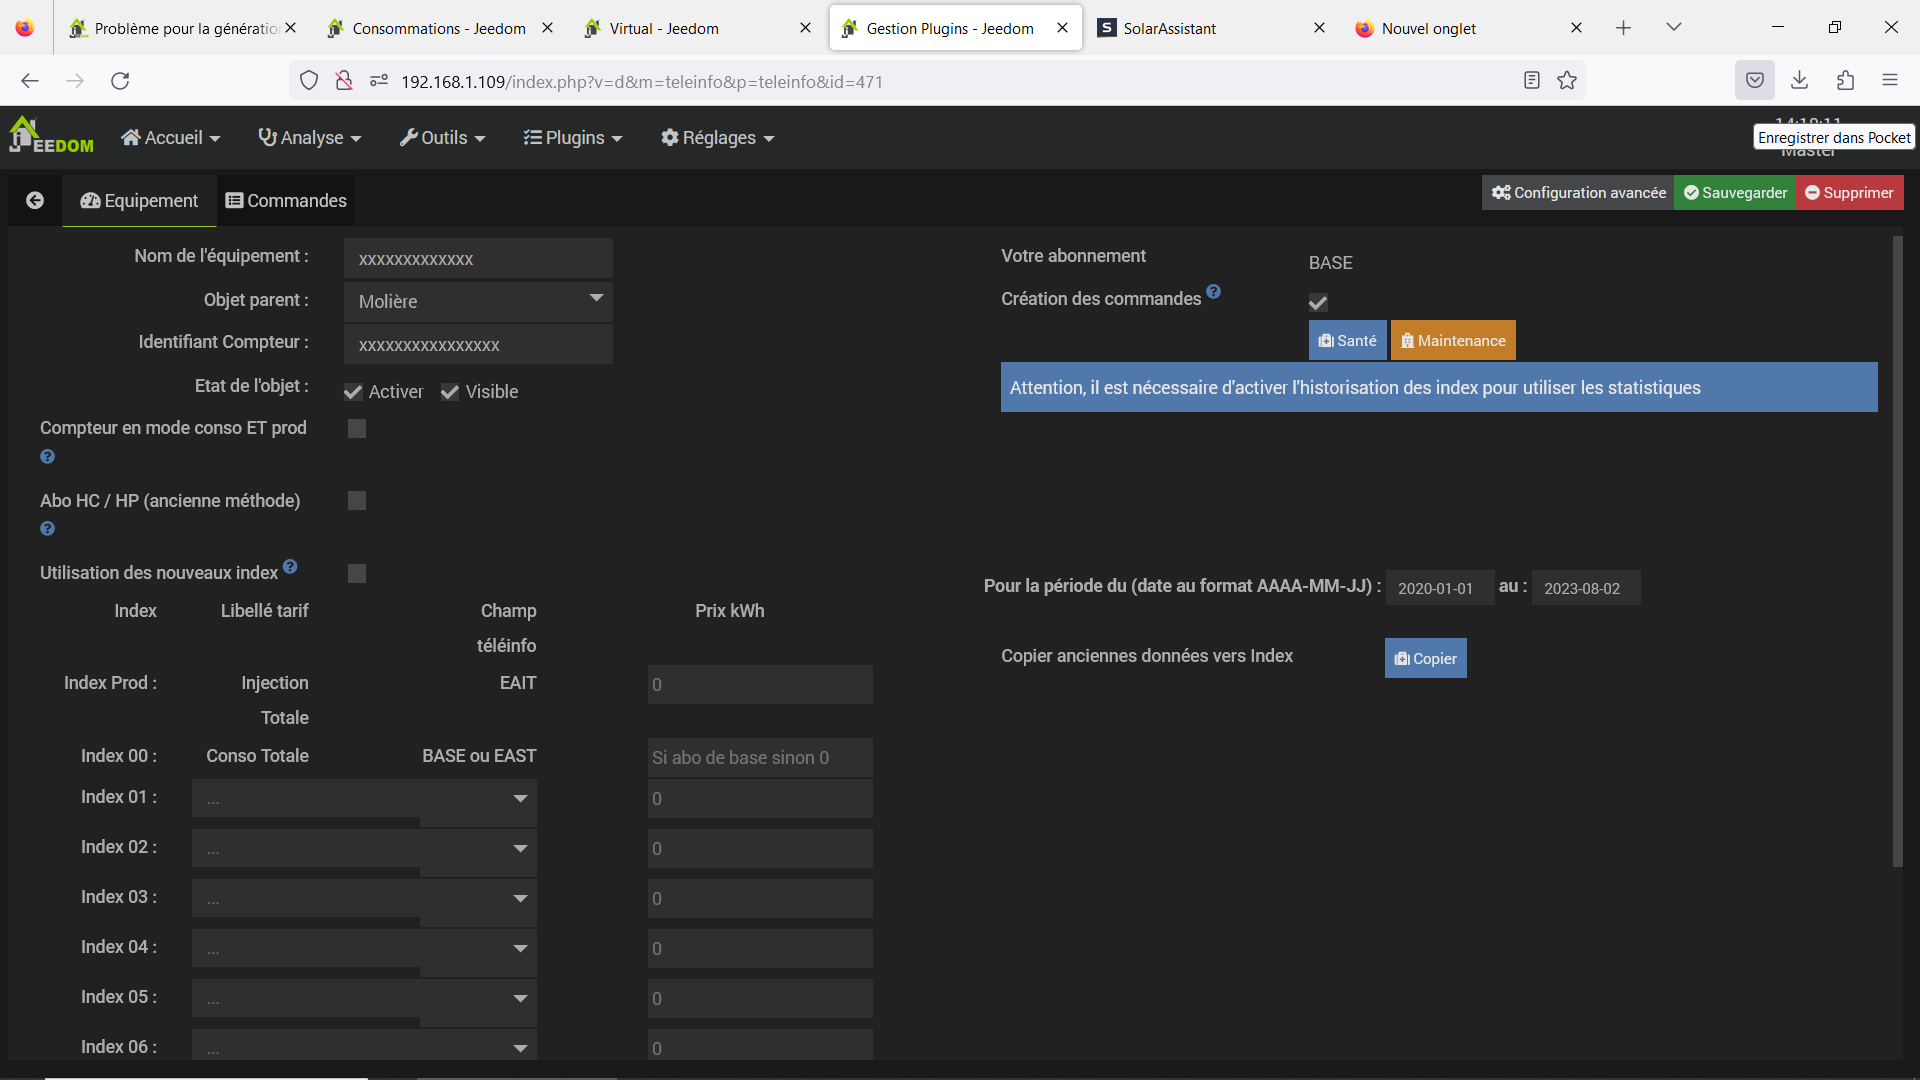Bookmark page with the star icon
1920x1080 pixels.
(x=1567, y=81)
